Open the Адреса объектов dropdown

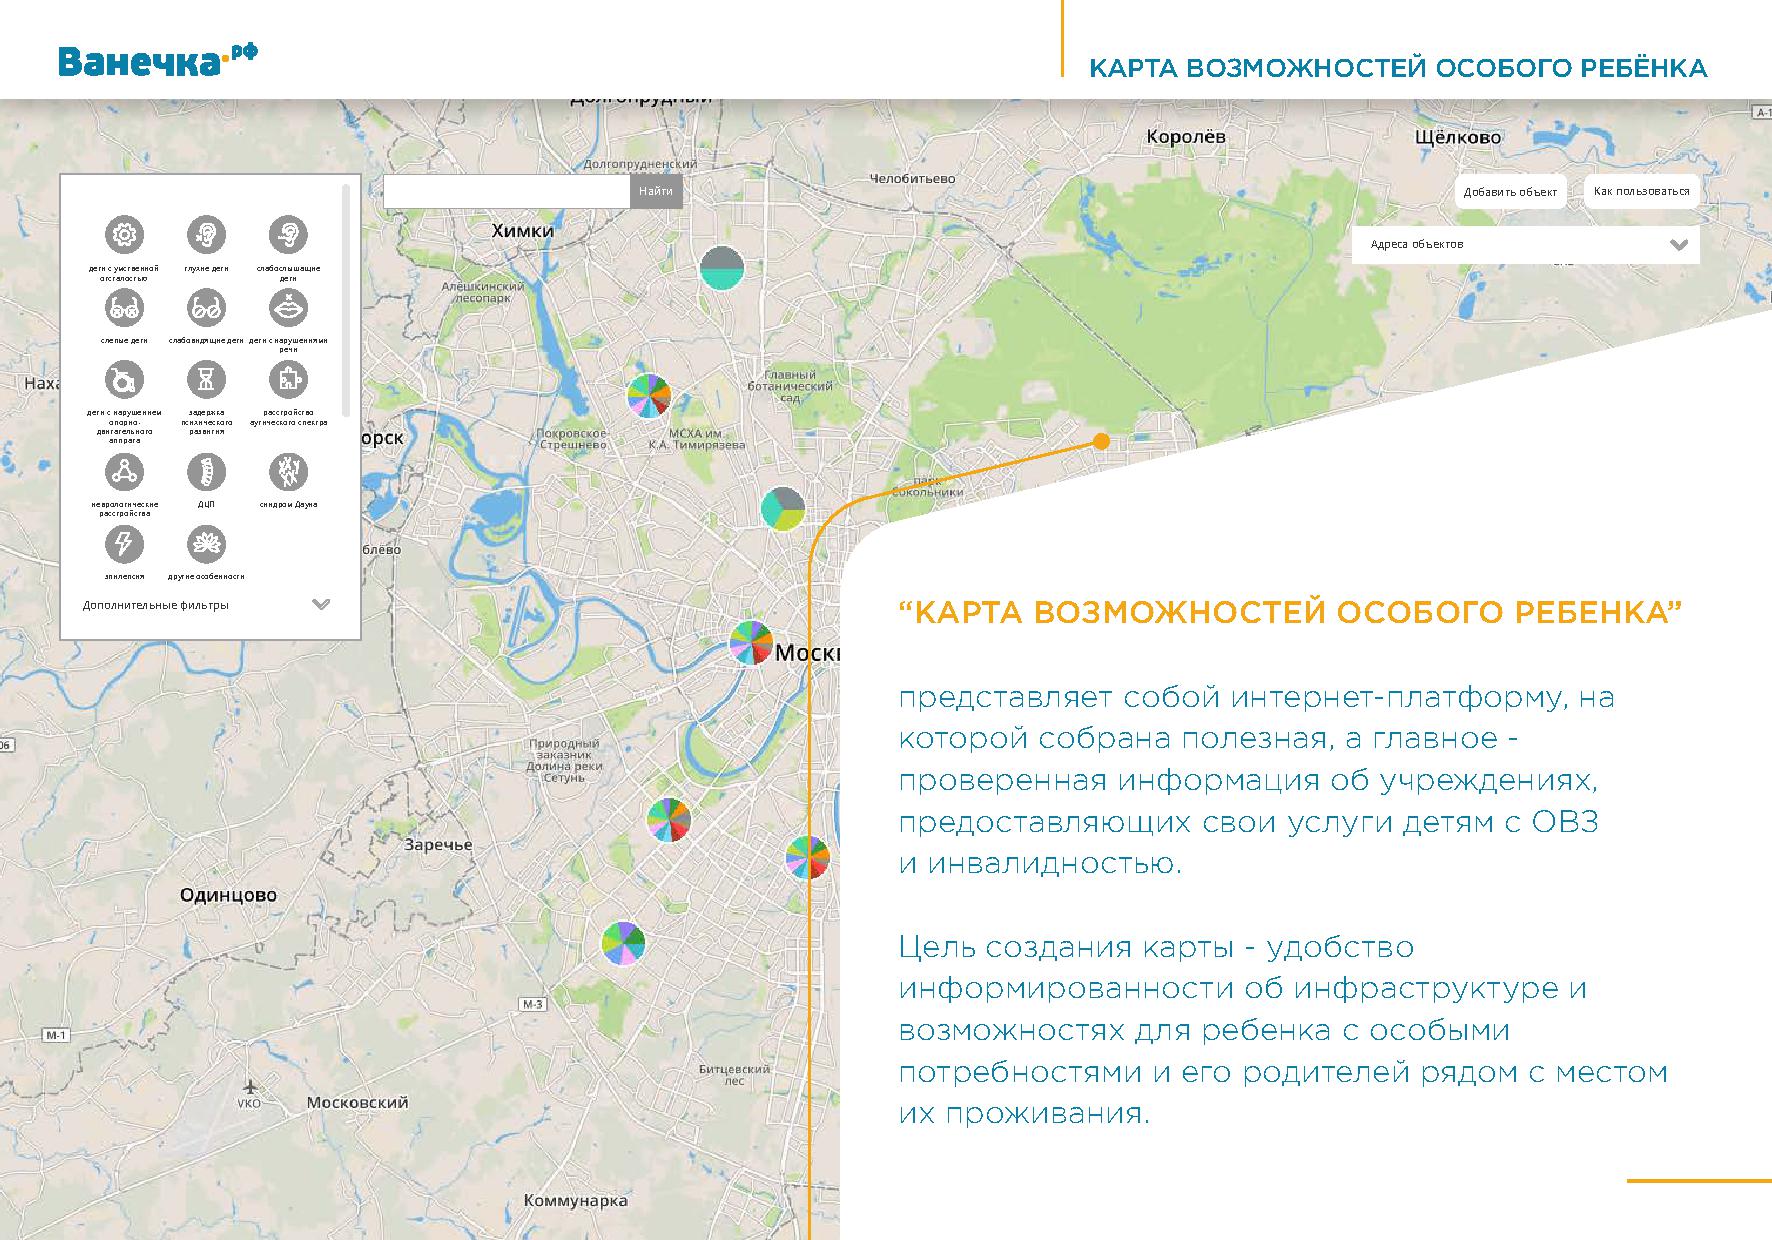click(1525, 245)
